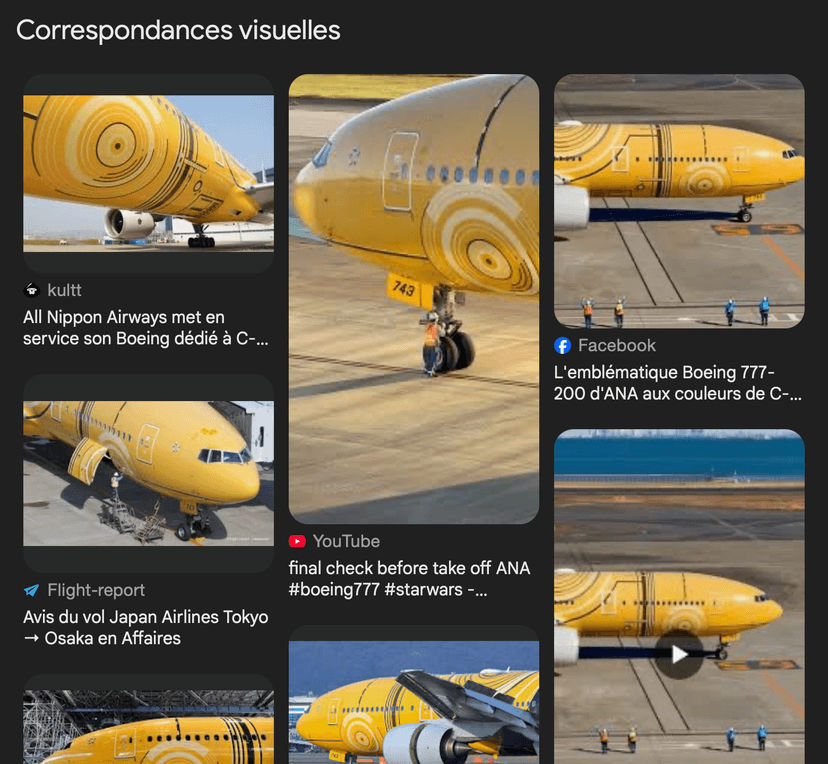Click the 'Correspondances visuelles' heading
Viewport: 828px width, 764px height.
click(x=178, y=30)
